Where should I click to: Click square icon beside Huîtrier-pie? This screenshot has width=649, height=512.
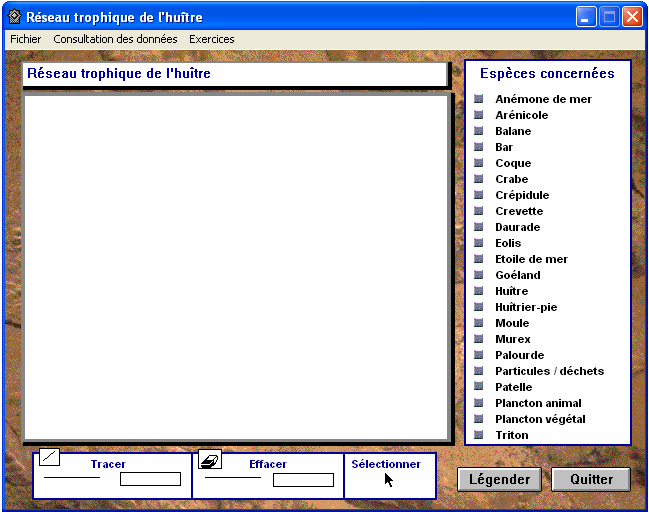(x=478, y=307)
